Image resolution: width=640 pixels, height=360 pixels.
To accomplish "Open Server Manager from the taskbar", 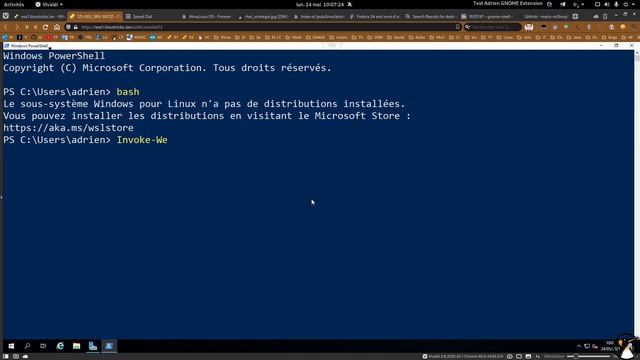I will tap(93, 346).
